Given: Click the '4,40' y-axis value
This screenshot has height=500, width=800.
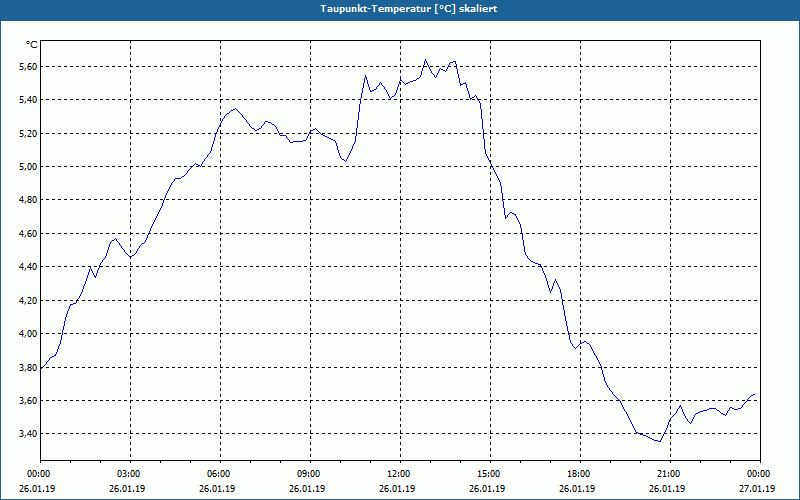Looking at the screenshot, I should (x=28, y=267).
